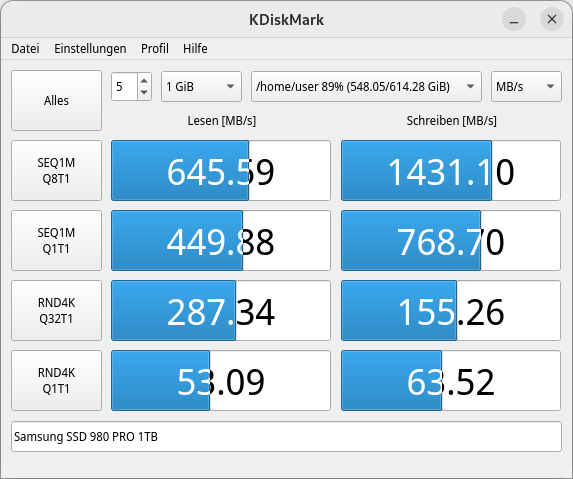Click the Schreiben [MB/s] column header
Screen dimensions: 573x479
tap(452, 121)
